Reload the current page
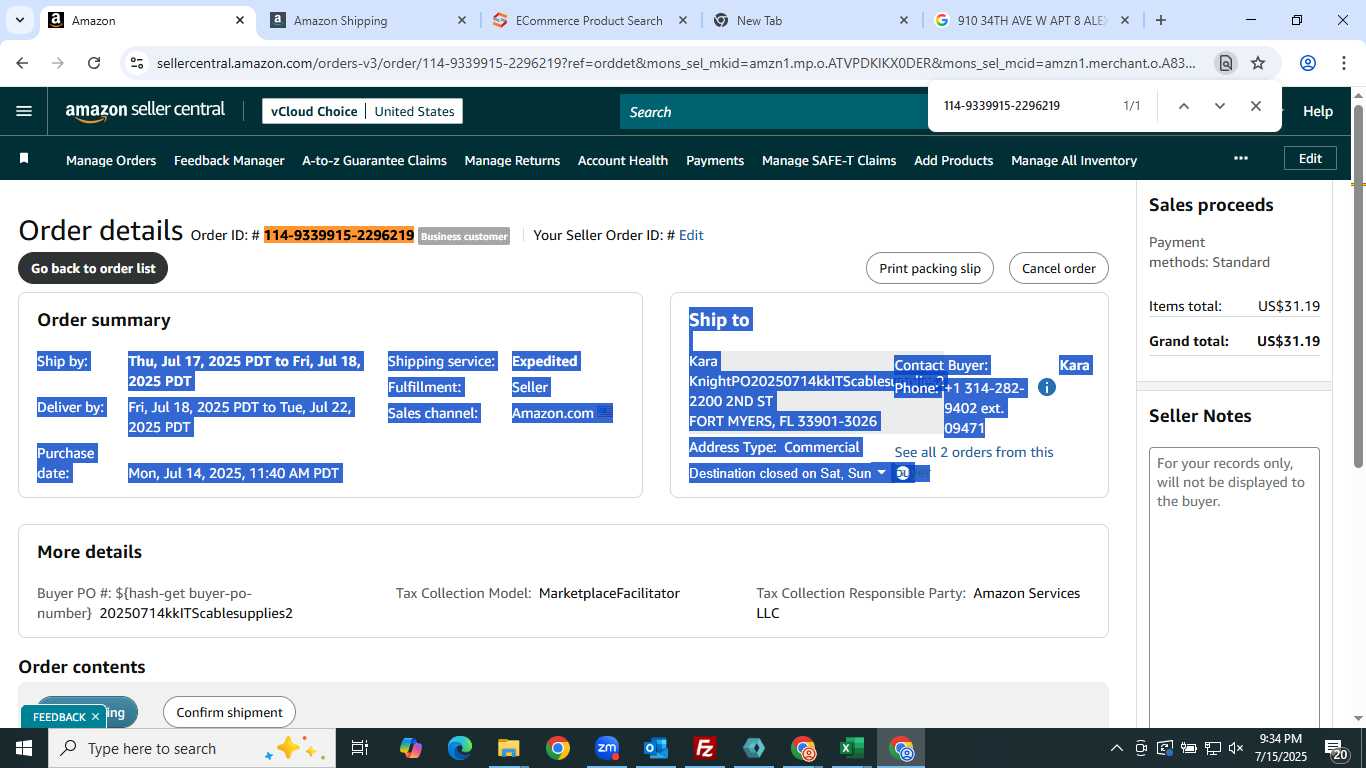 pyautogui.click(x=94, y=63)
